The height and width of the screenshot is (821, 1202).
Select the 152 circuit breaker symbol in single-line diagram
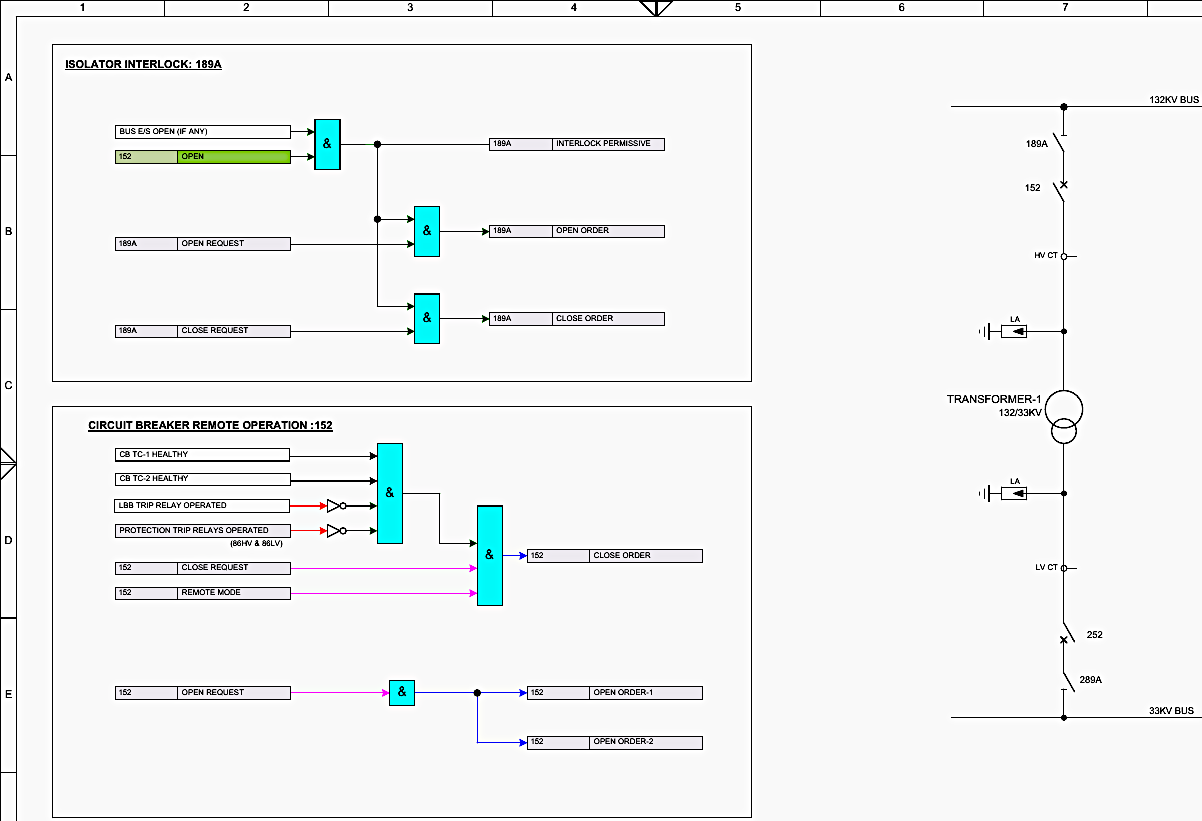1062,190
